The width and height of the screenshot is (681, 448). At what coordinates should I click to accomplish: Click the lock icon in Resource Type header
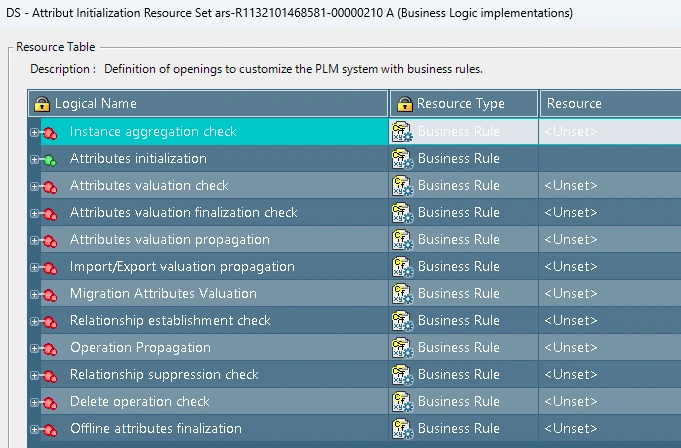[x=404, y=104]
